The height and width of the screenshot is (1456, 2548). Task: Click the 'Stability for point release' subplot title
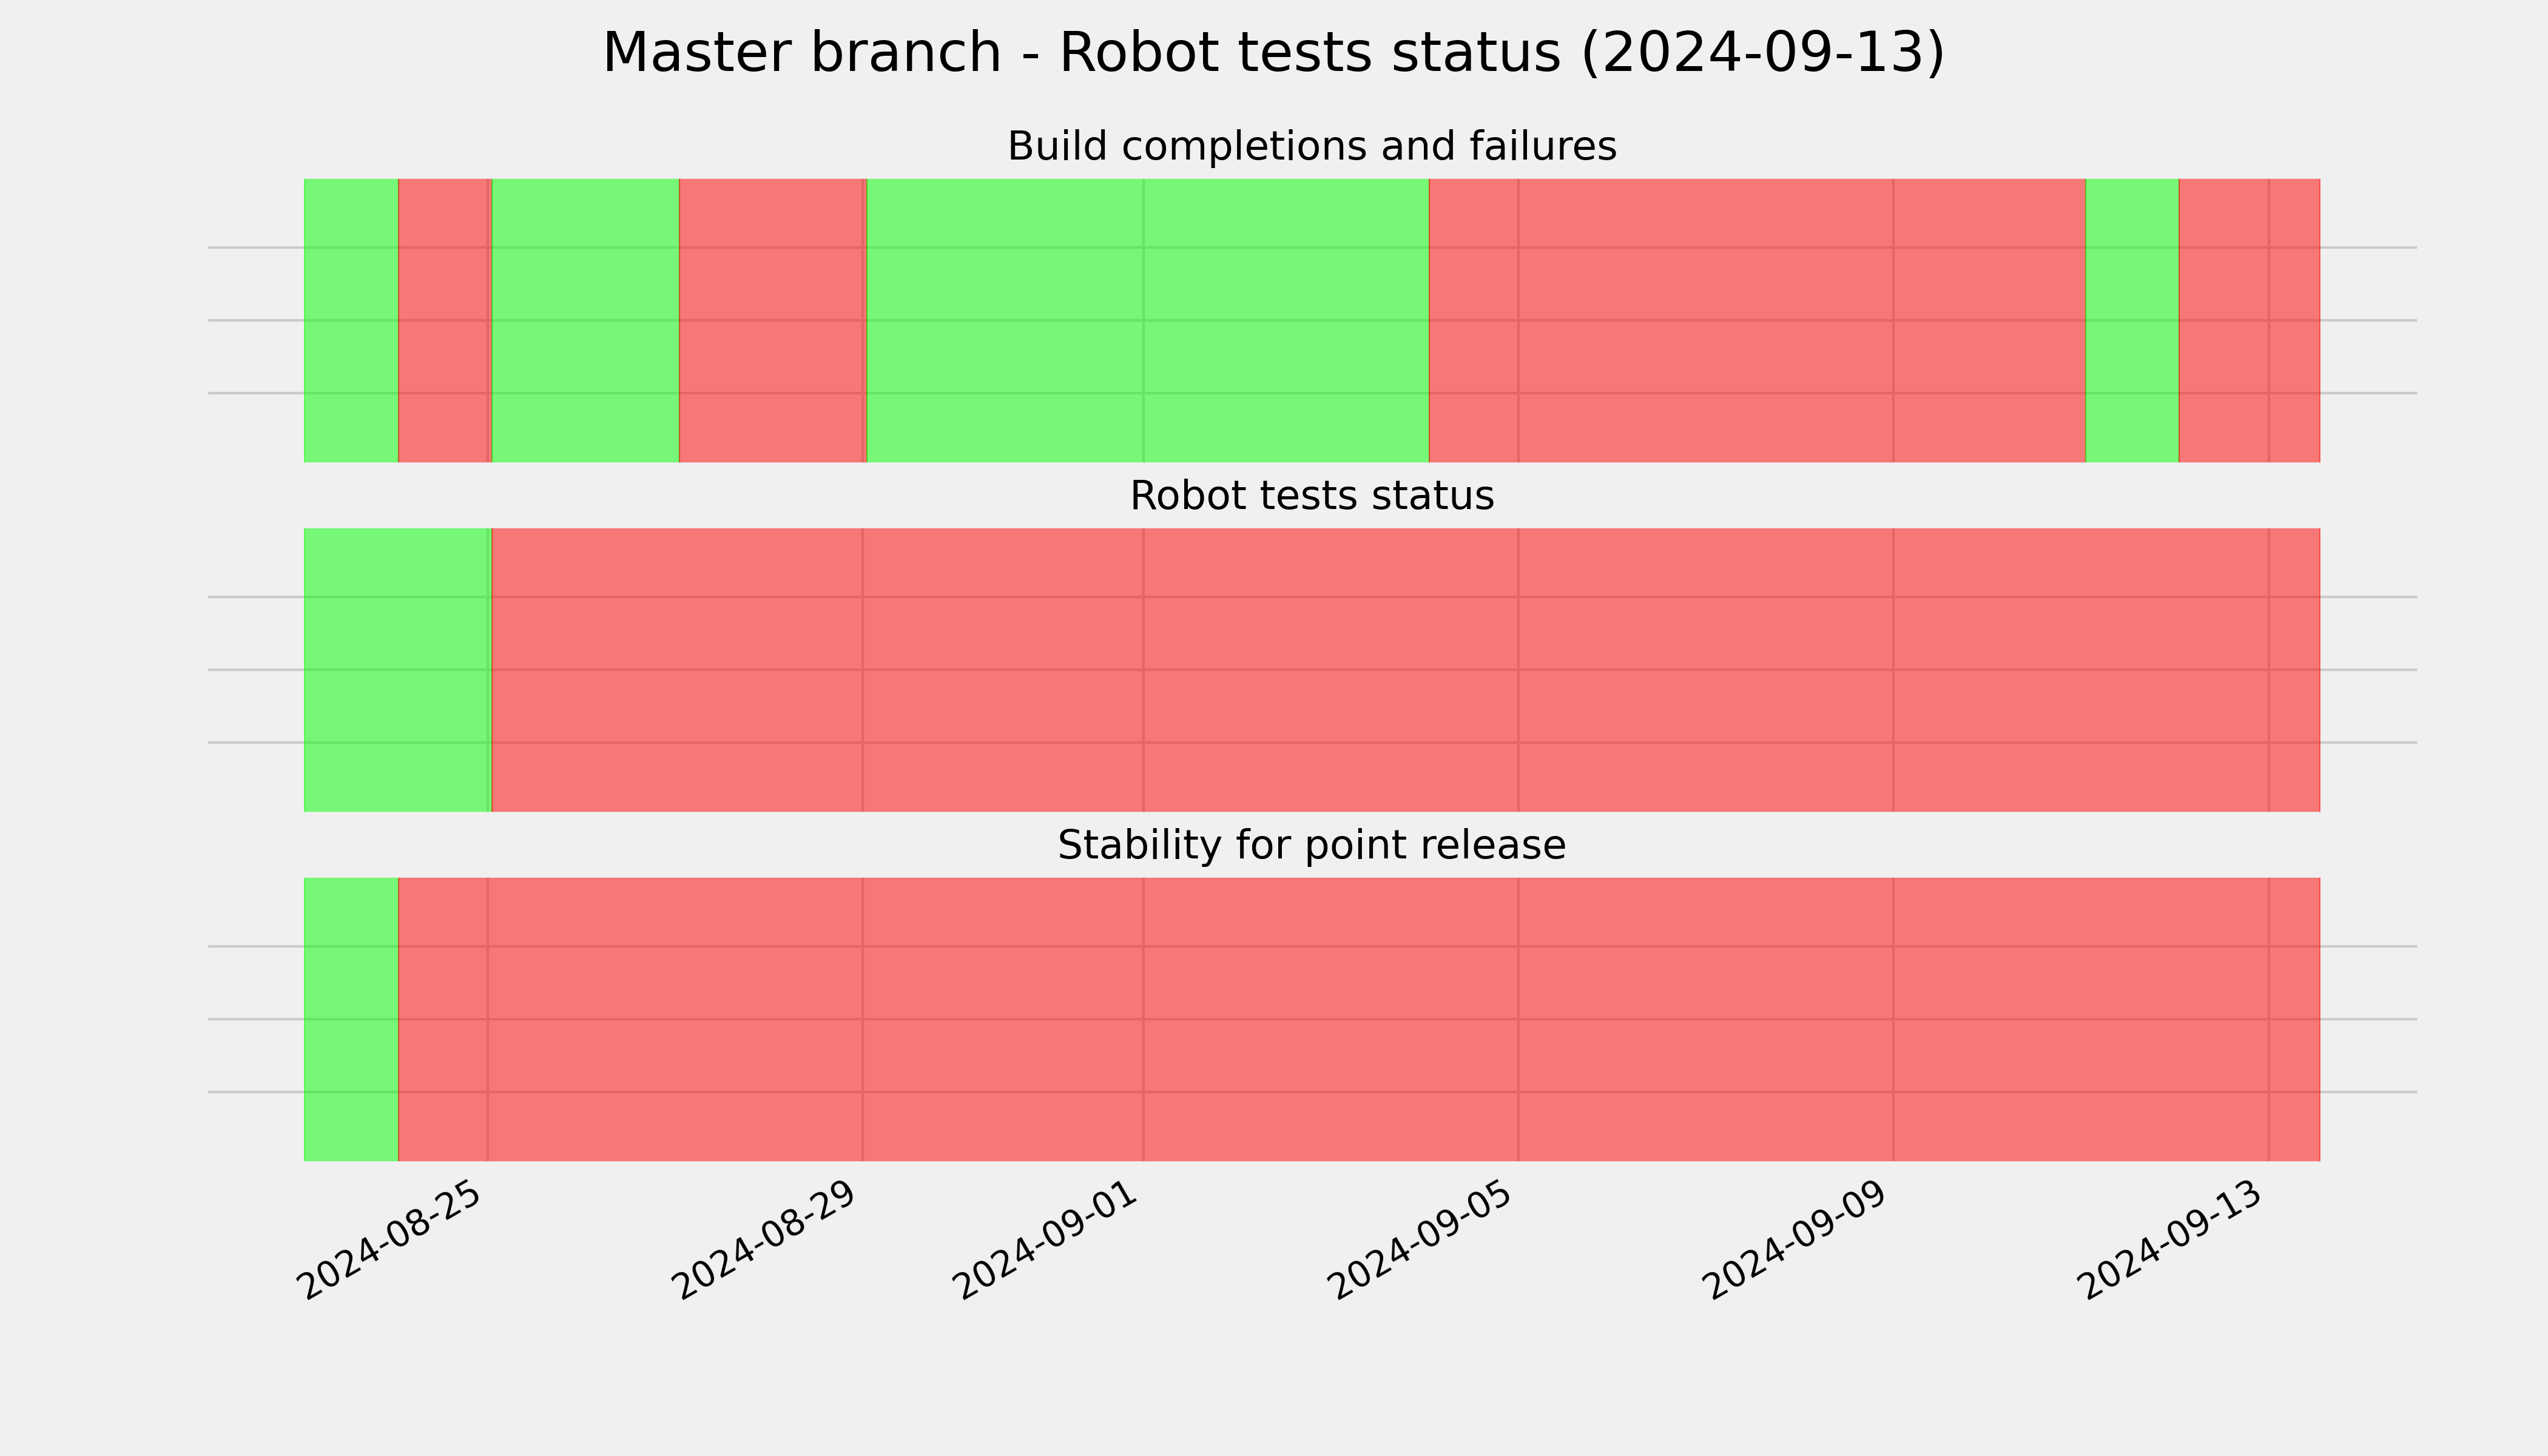(x=1312, y=846)
